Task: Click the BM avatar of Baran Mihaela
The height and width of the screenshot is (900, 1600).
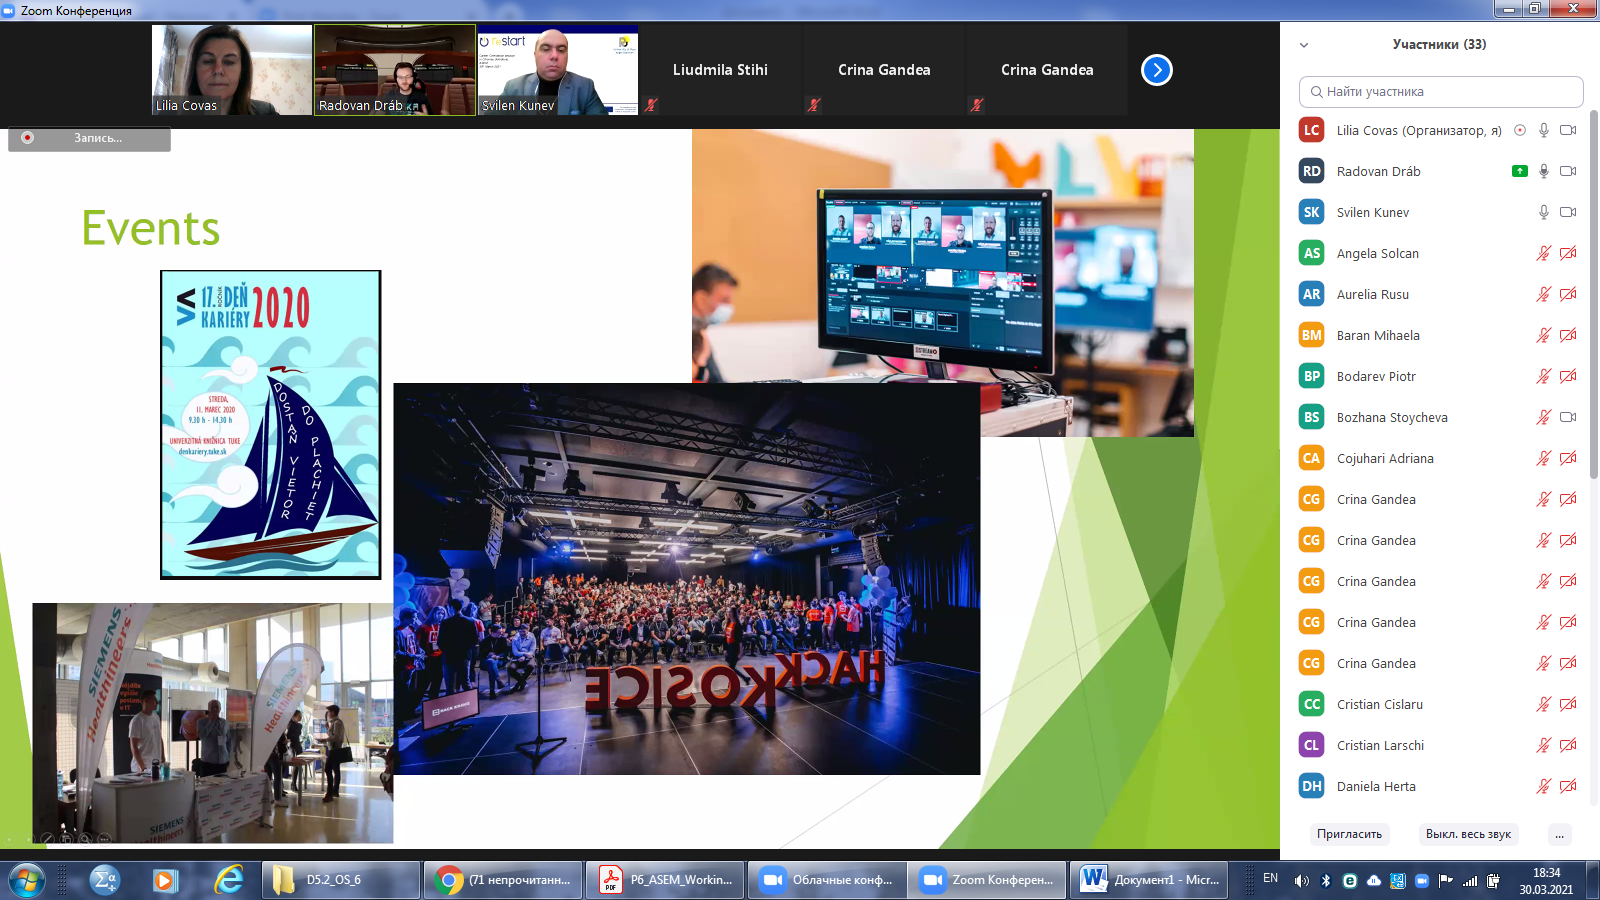Action: click(1312, 335)
